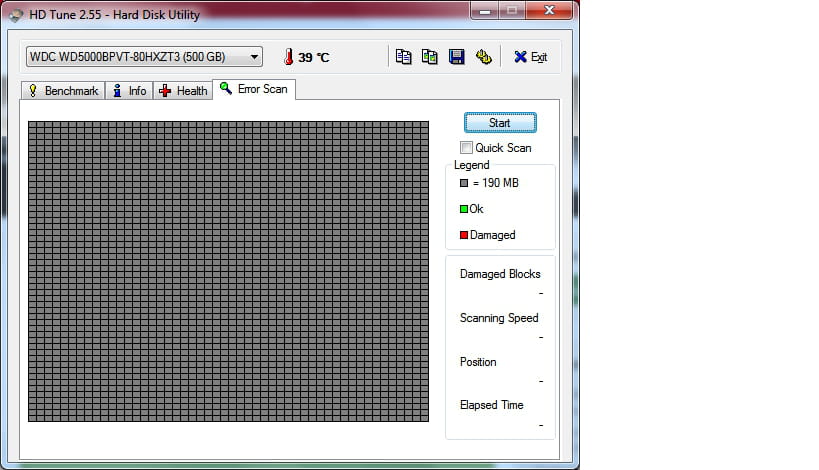Viewport: 819px width, 470px height.
Task: Save screenshot floppy disk icon
Action: [x=457, y=56]
